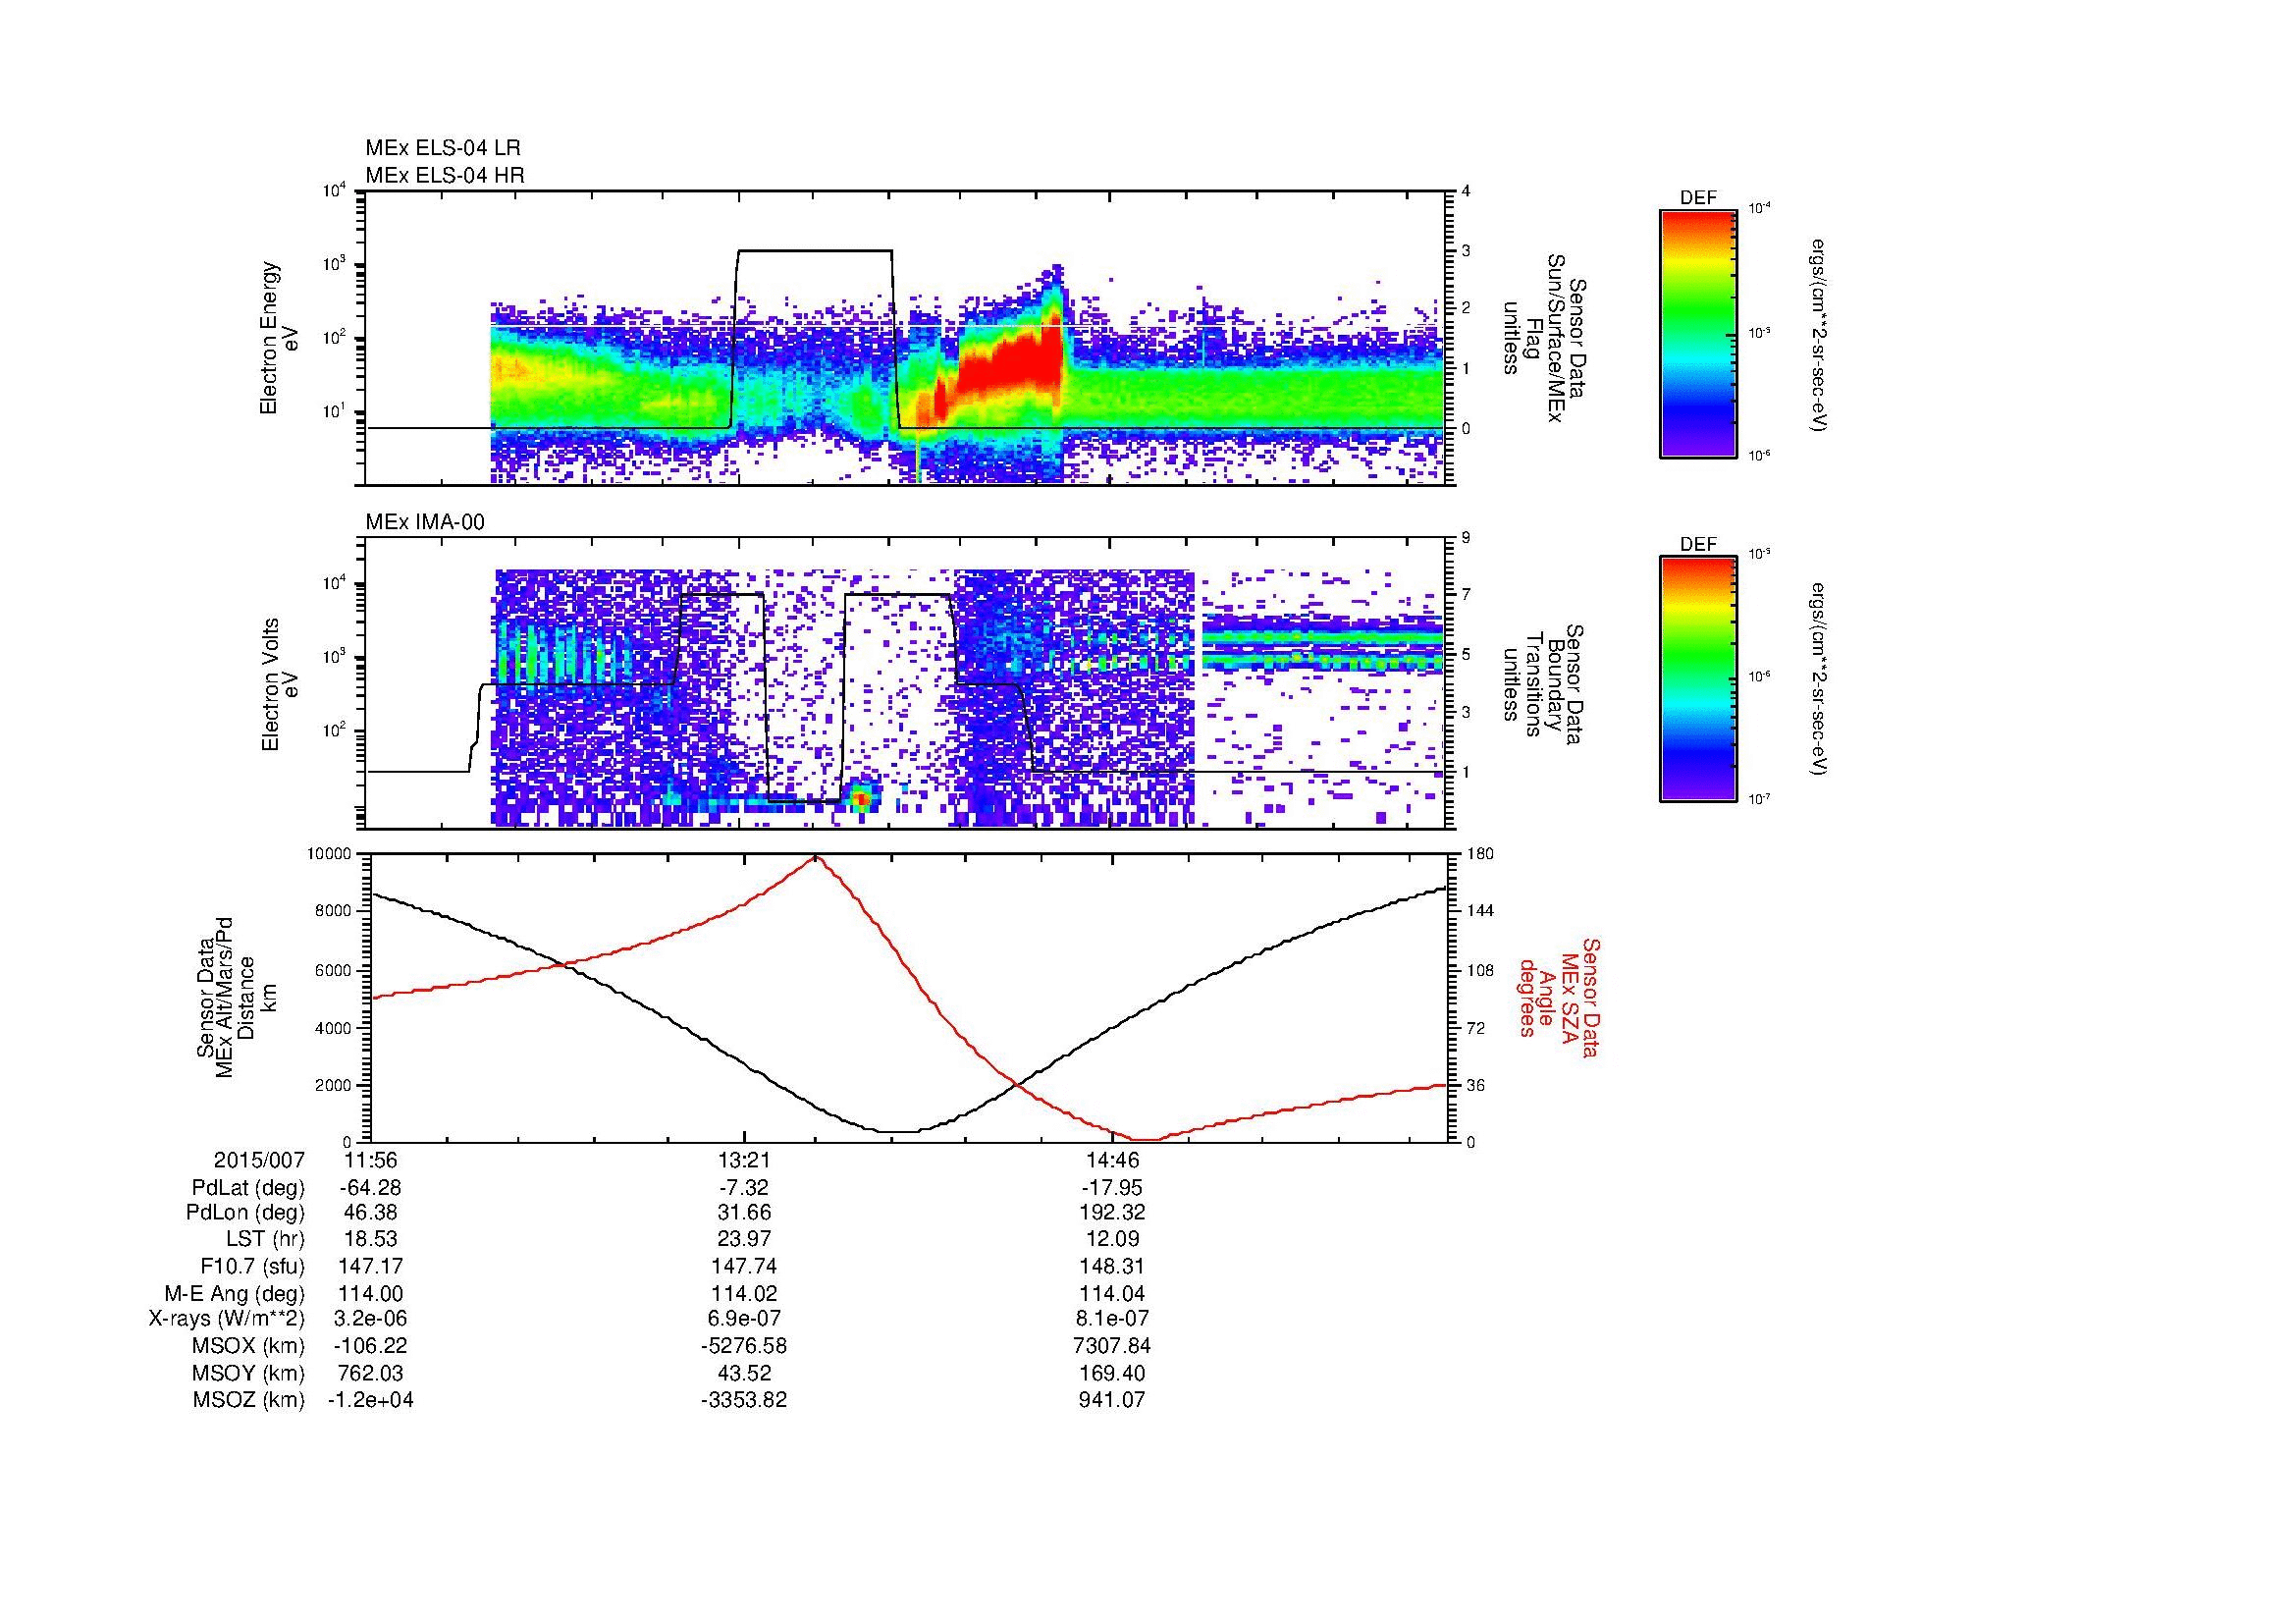2296x1623 pixels.
Task: Click the X-rays value '8.1e-07'
Action: (1112, 1319)
